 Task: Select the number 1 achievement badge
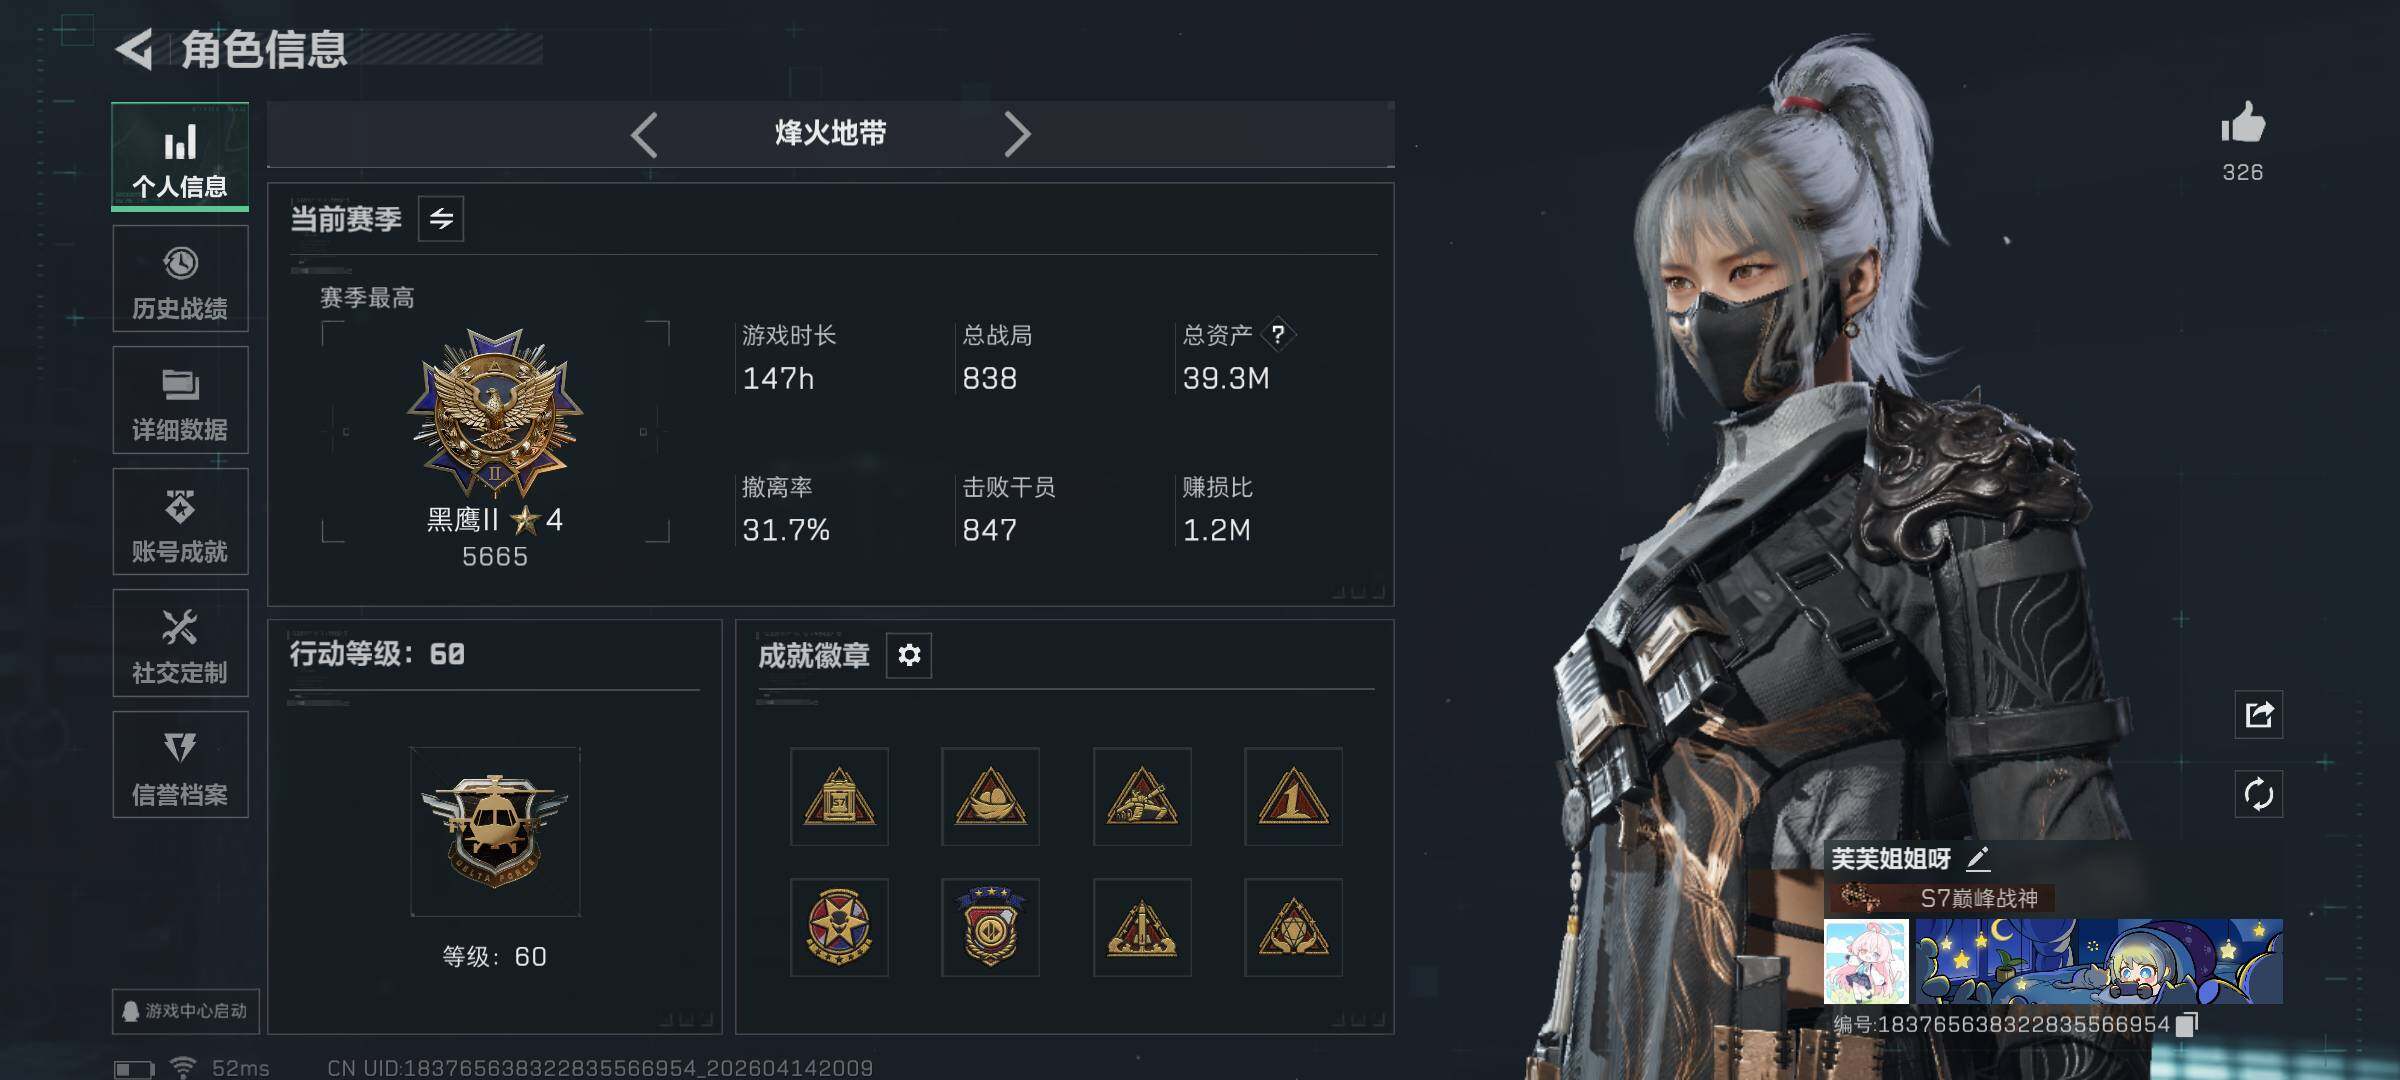pos(1293,797)
